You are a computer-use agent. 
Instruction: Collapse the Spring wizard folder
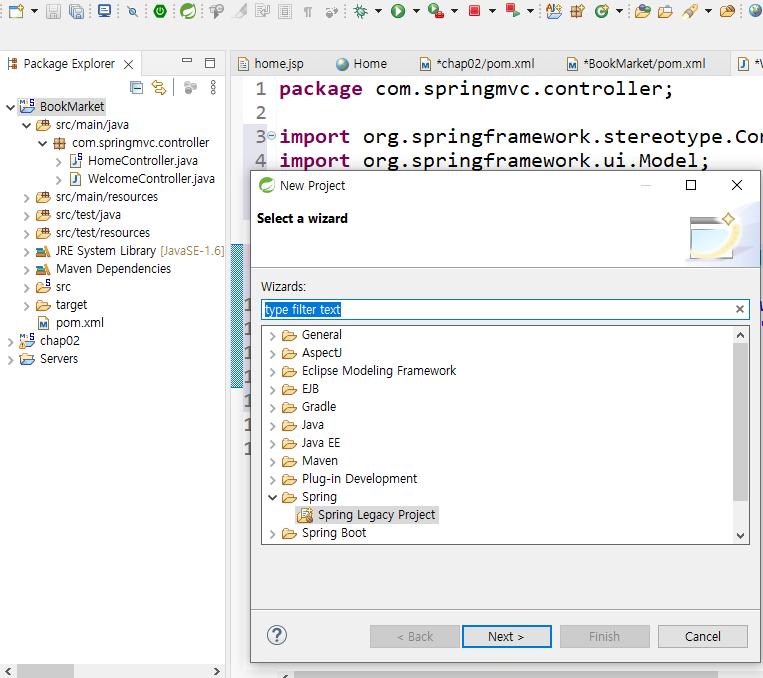[272, 497]
